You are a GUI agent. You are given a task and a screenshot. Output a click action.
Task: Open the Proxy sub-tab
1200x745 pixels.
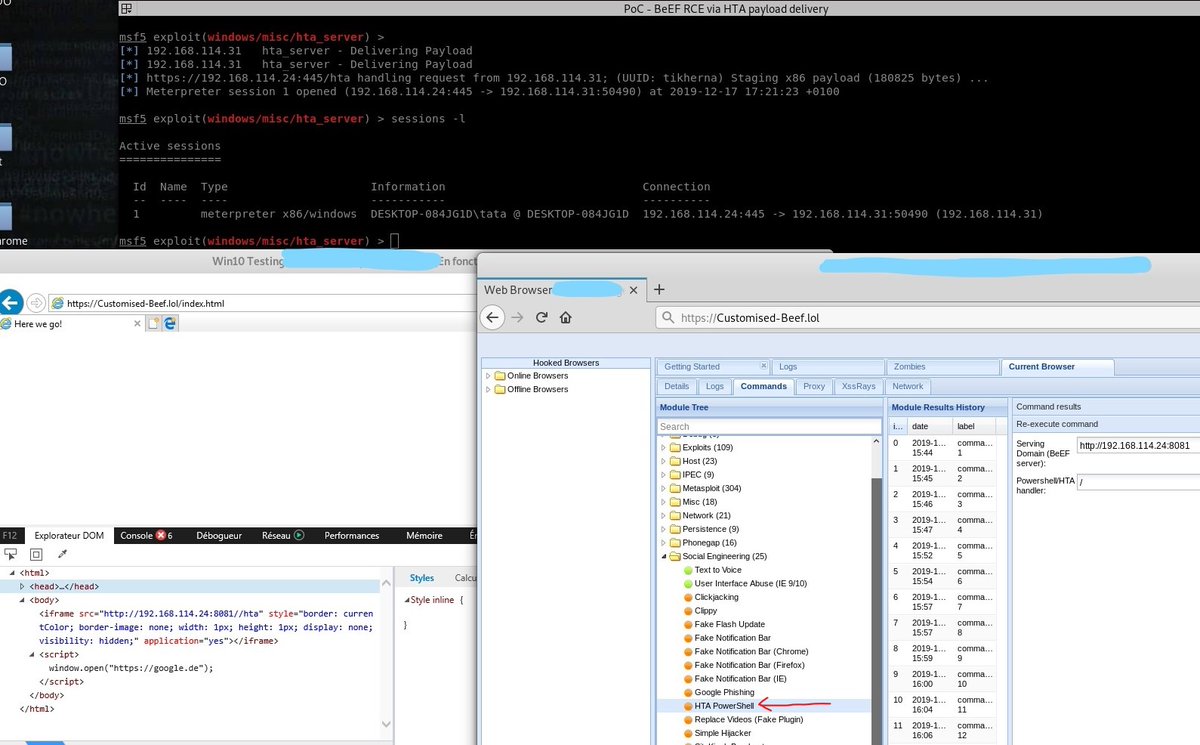814,386
